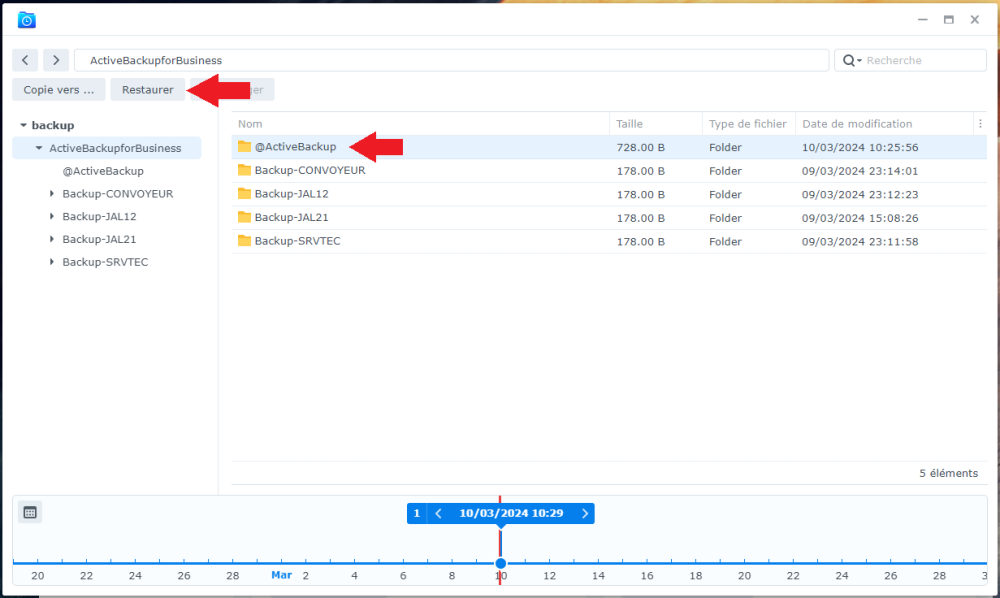Click the 5 éléments status text
The width and height of the screenshot is (1000, 598).
(x=948, y=473)
